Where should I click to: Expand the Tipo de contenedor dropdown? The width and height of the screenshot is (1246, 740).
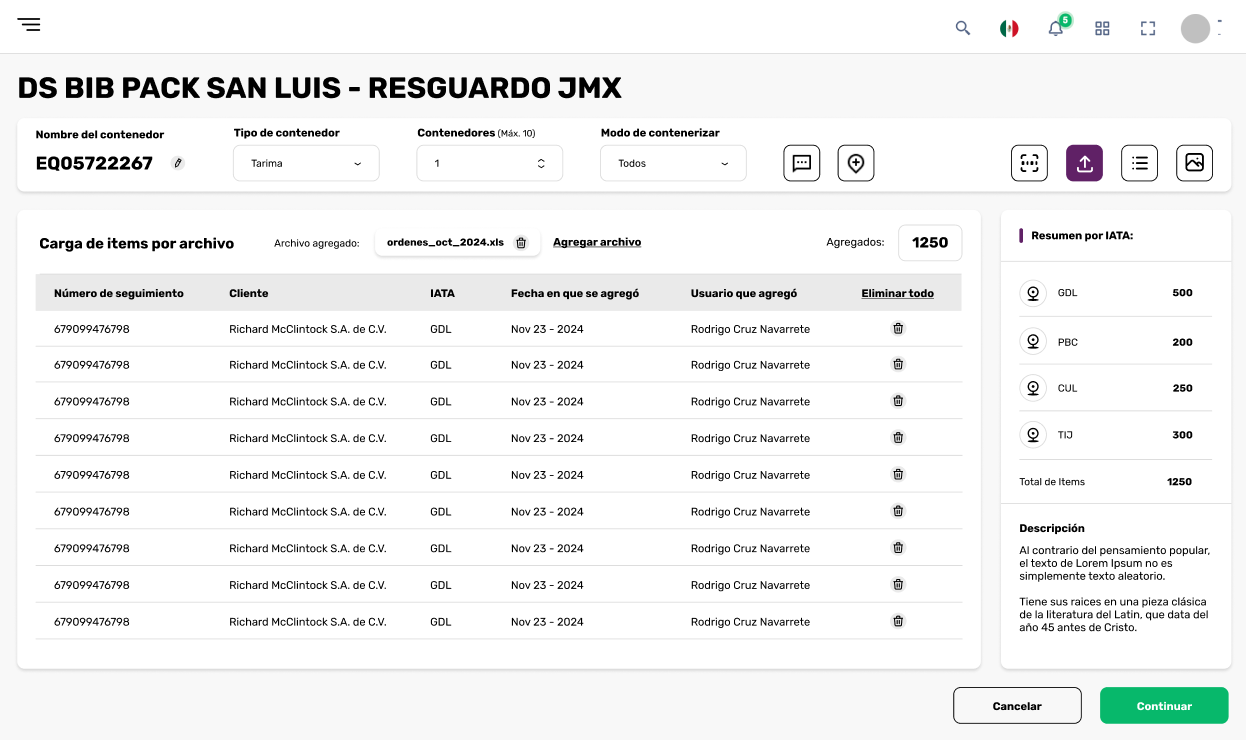[x=306, y=163]
